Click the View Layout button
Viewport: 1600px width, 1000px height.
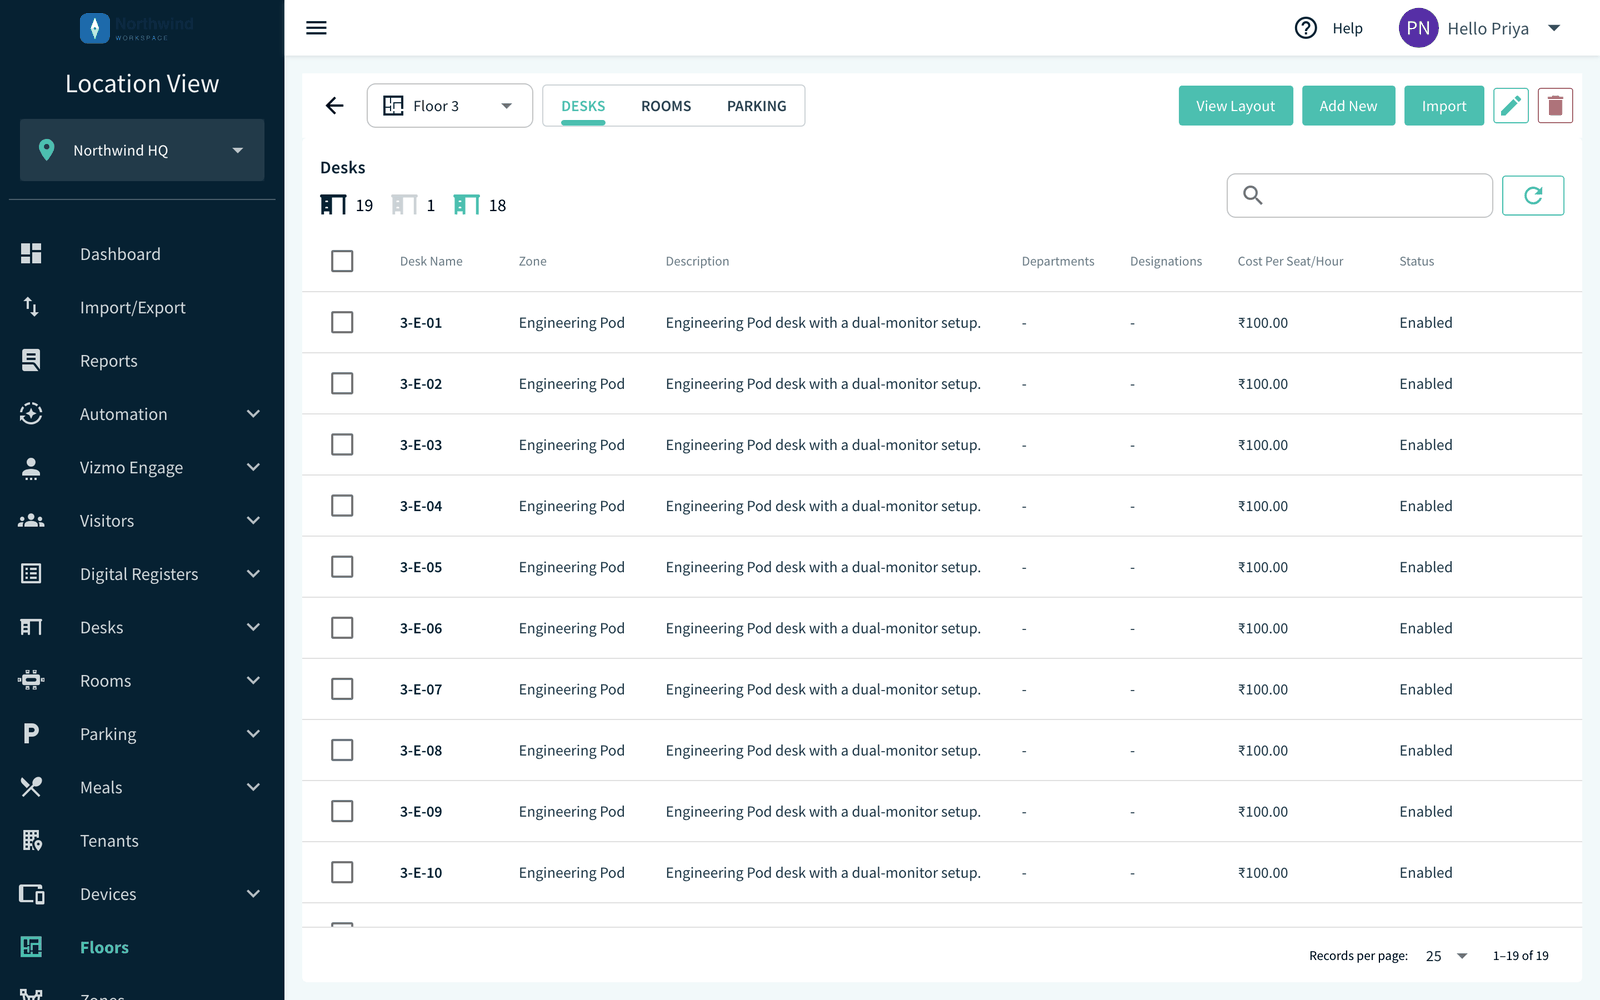(x=1236, y=106)
